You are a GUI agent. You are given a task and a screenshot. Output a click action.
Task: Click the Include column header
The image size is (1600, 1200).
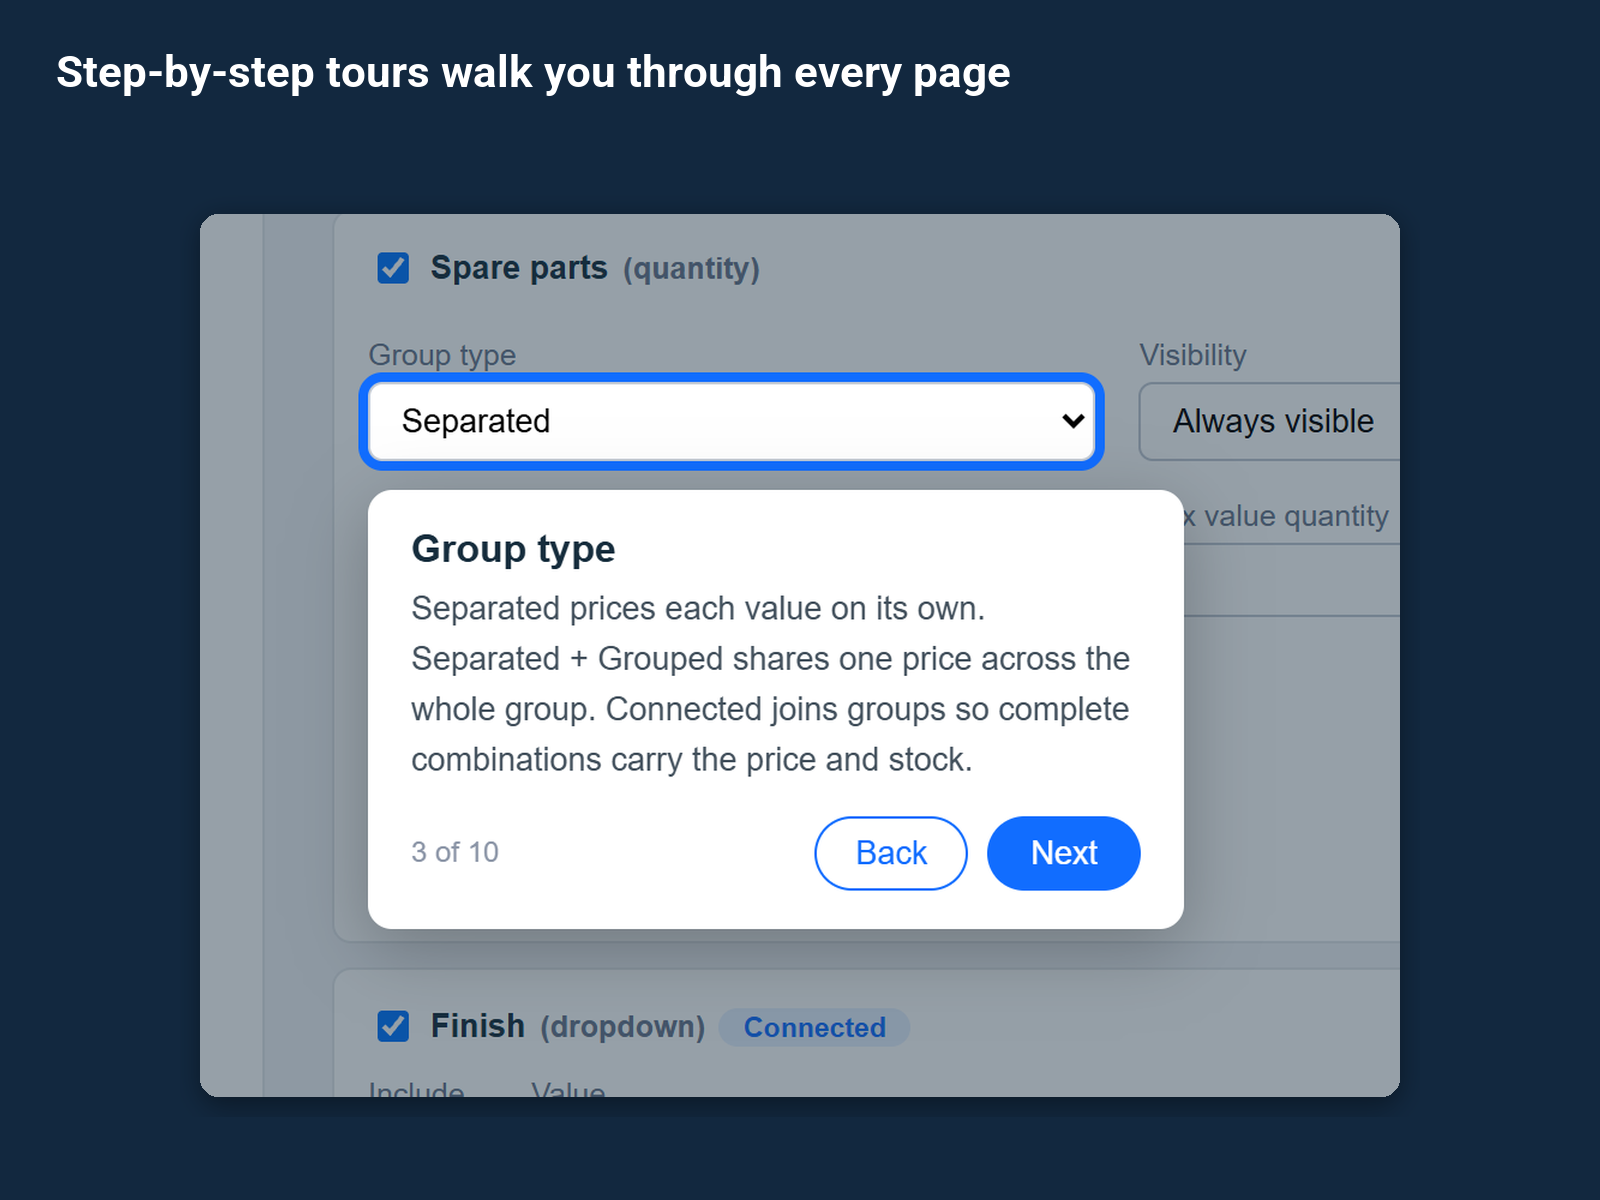pos(416,1088)
